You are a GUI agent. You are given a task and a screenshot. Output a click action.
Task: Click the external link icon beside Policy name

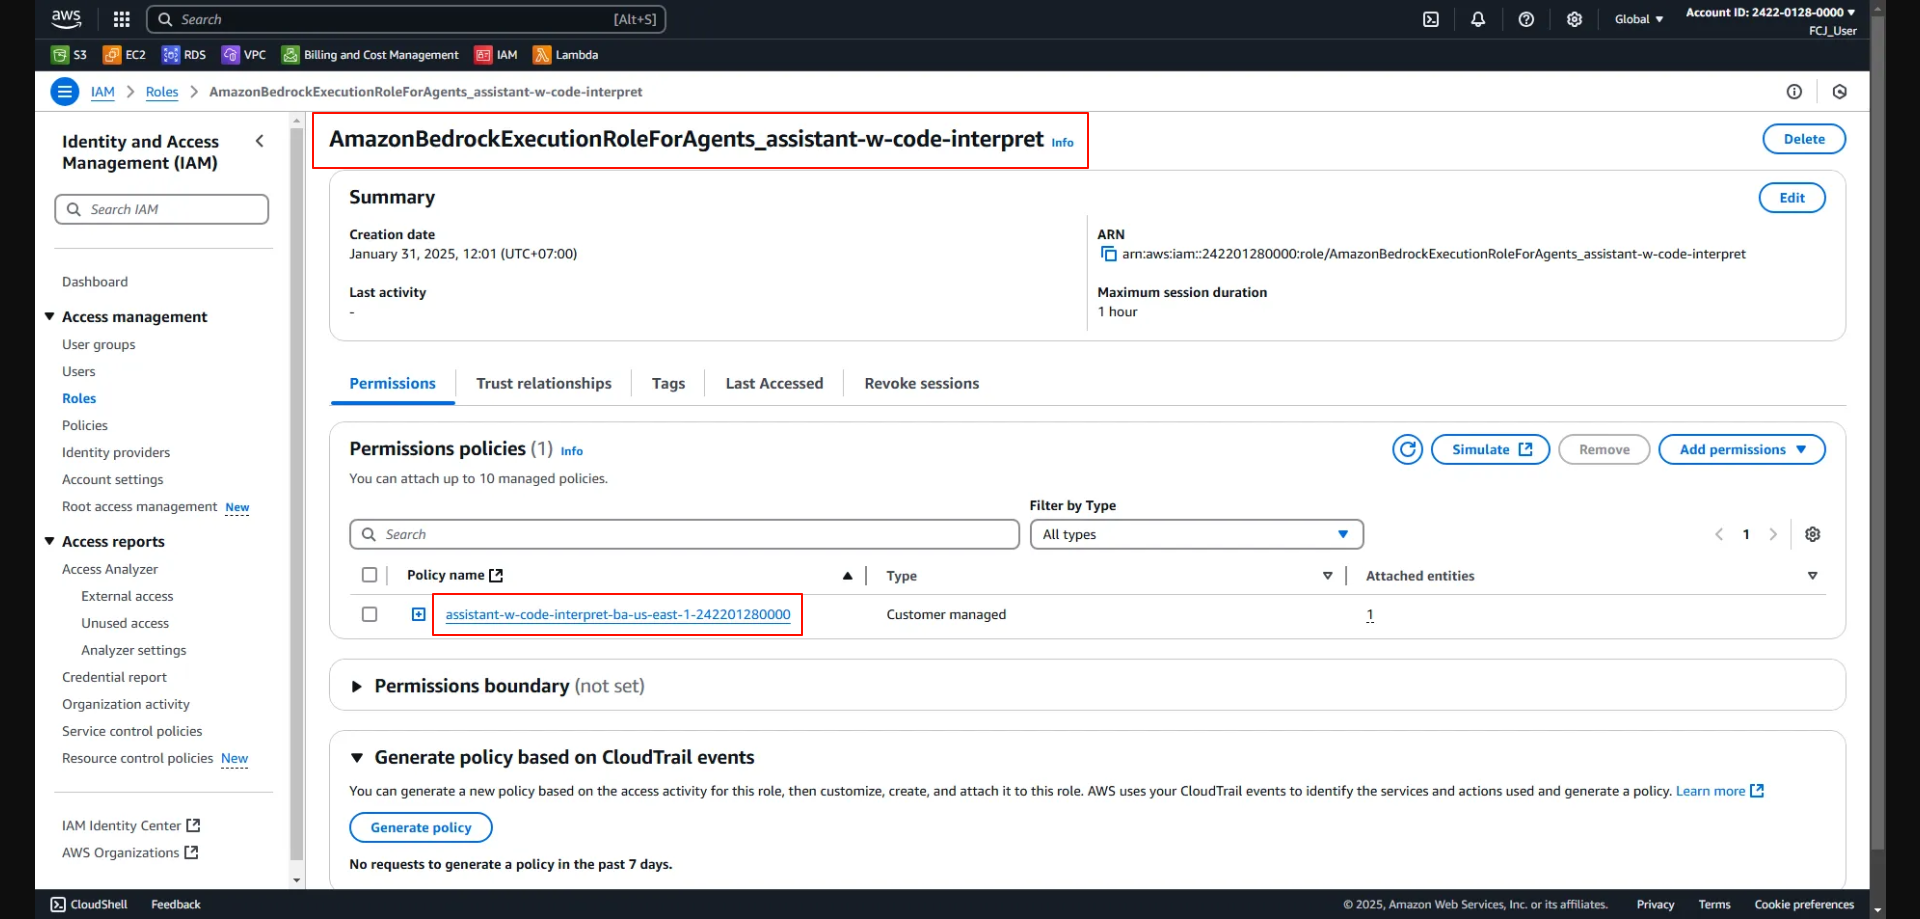[x=496, y=575]
